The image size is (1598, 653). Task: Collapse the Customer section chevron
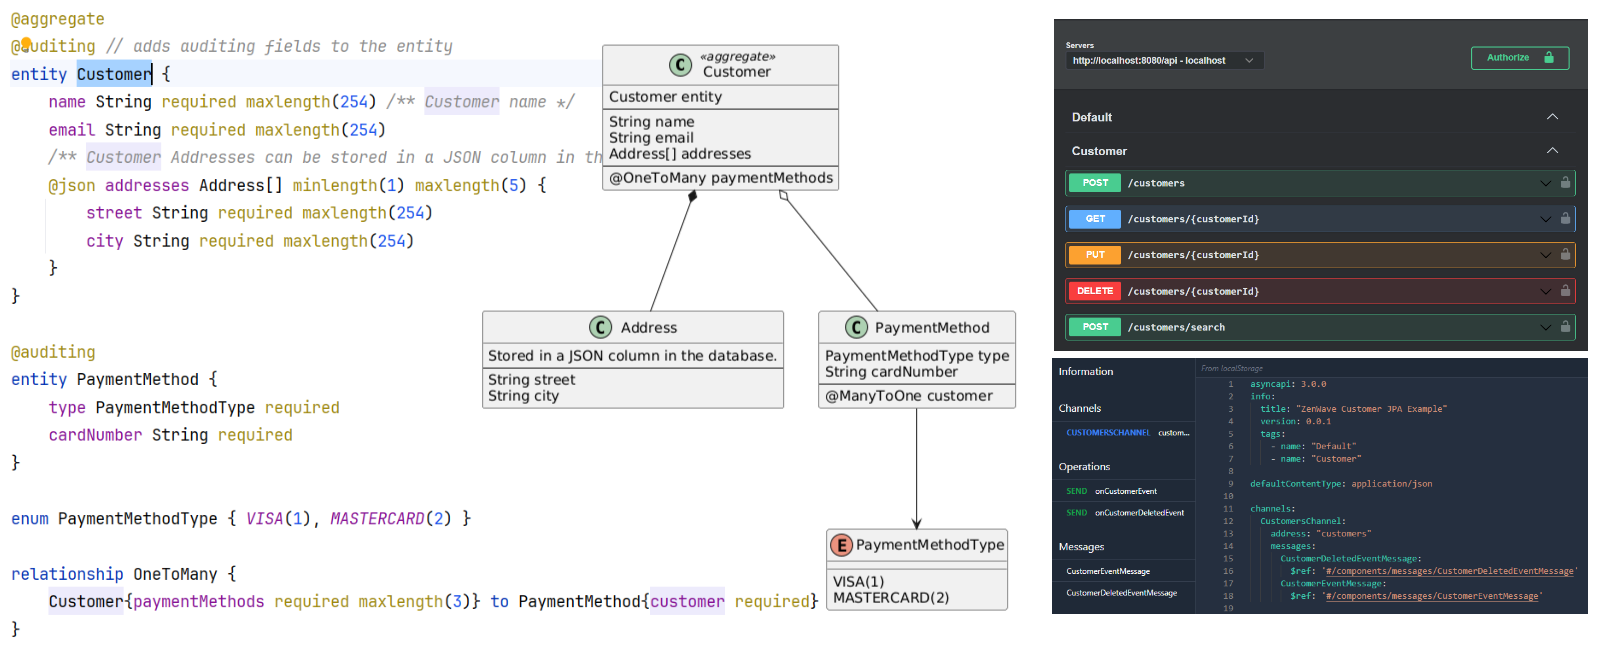coord(1552,151)
